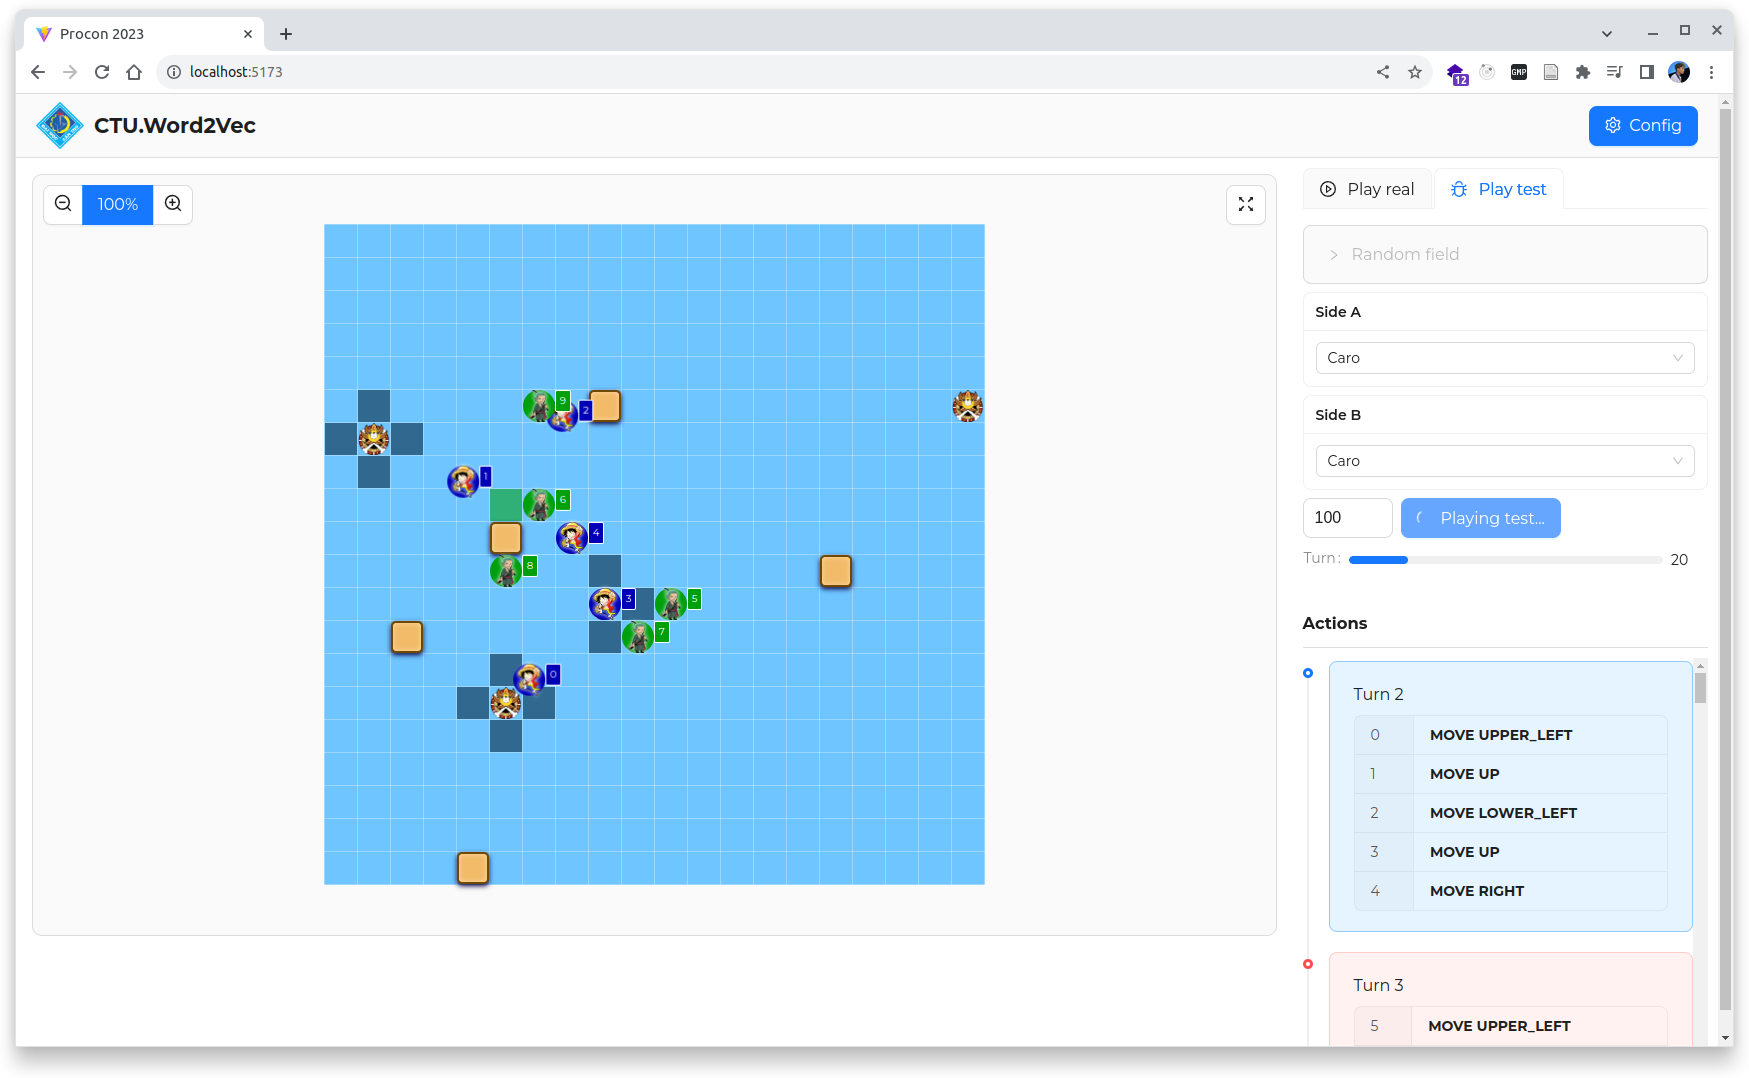Image resolution: width=1749 pixels, height=1078 pixels.
Task: Click the green territory tile beside craftsman 6
Action: click(506, 505)
